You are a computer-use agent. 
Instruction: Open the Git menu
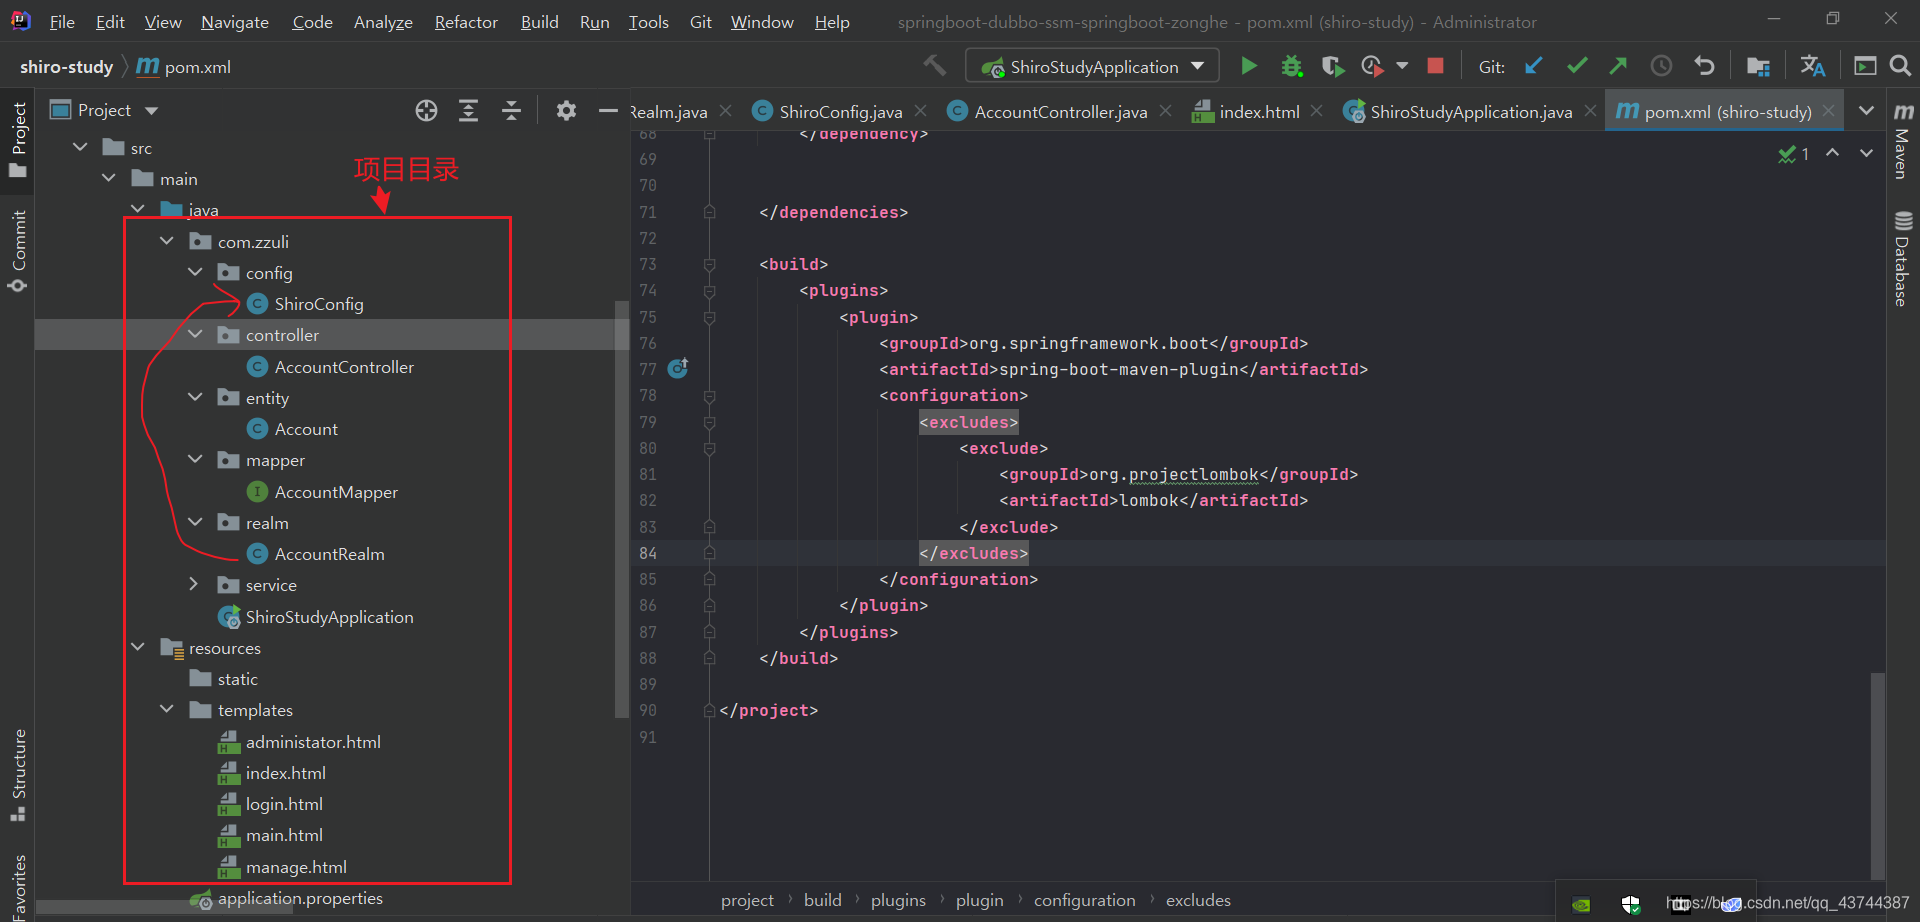tap(701, 22)
